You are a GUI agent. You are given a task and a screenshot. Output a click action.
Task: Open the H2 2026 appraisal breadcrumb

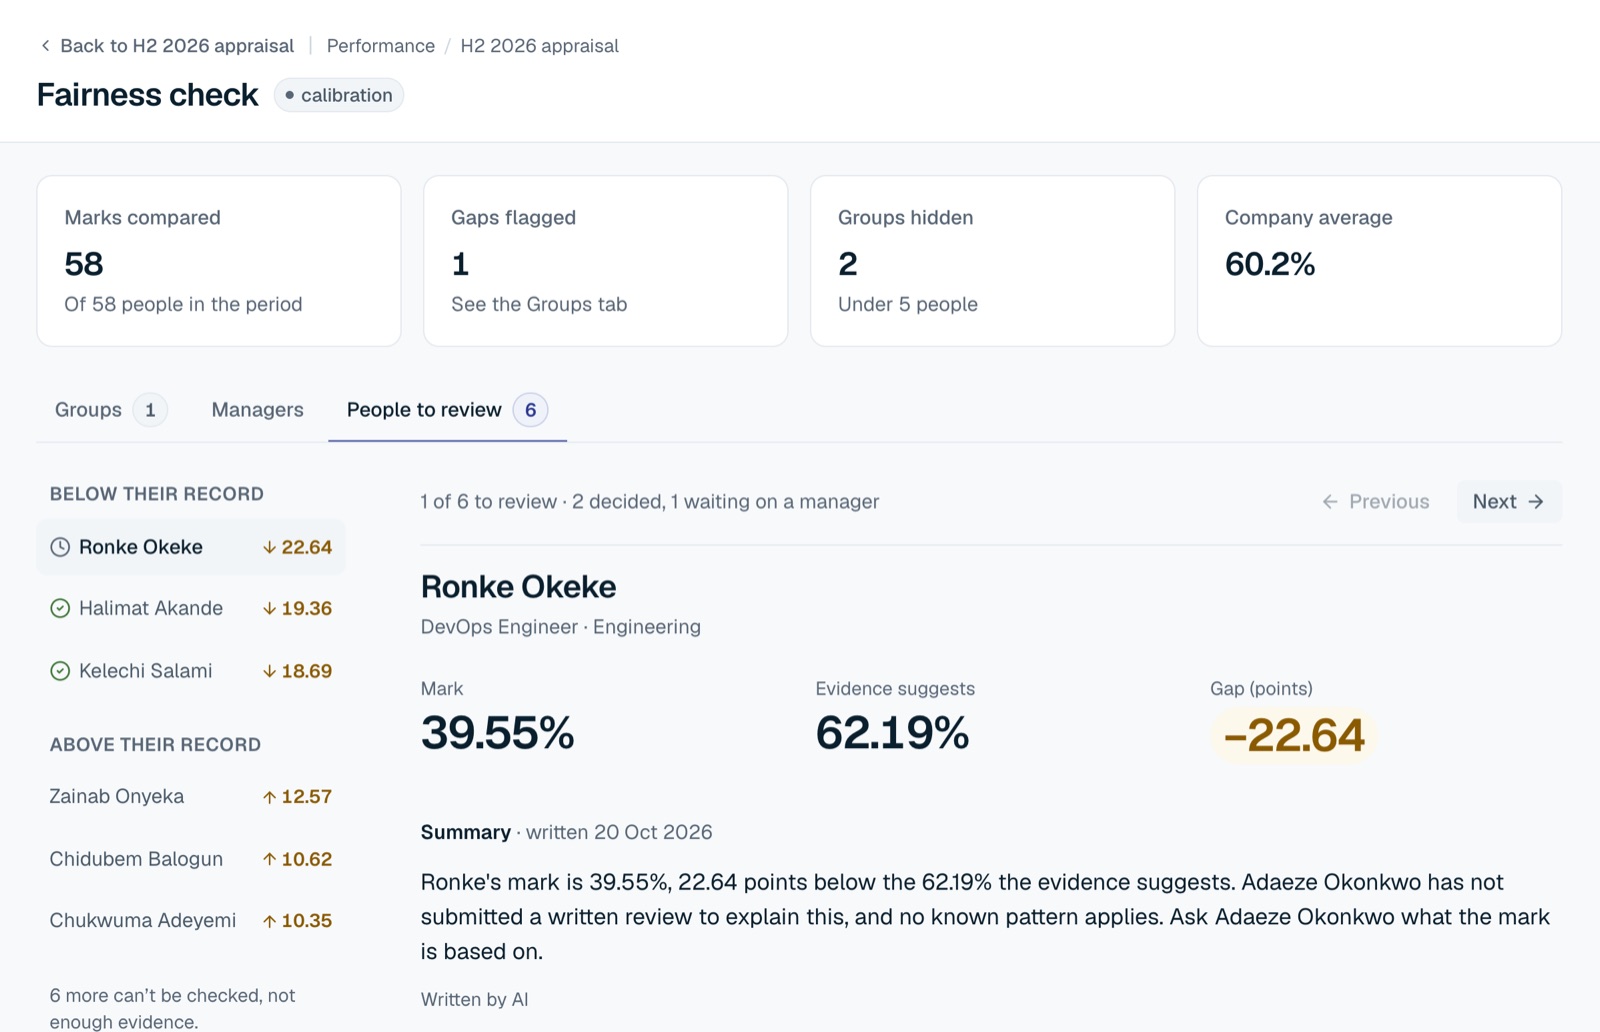(x=539, y=46)
